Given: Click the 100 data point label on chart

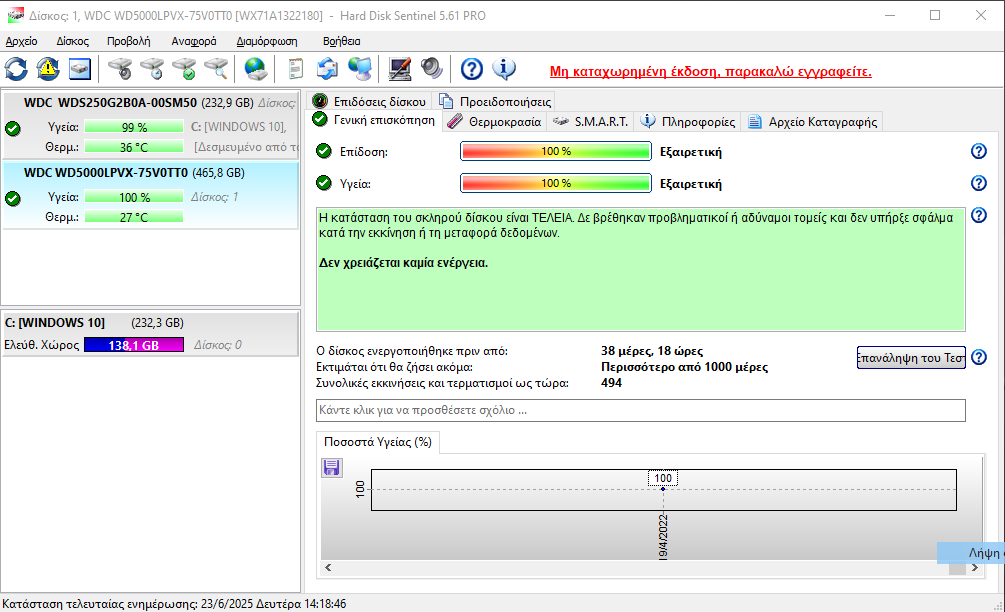Looking at the screenshot, I should 663,478.
